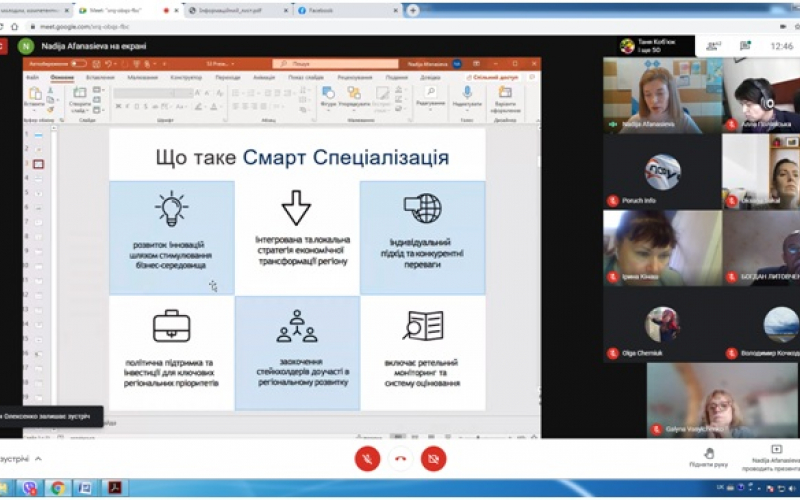The width and height of the screenshot is (800, 500).
Task: Click the document magnifier icon on slide
Action: coord(423,326)
